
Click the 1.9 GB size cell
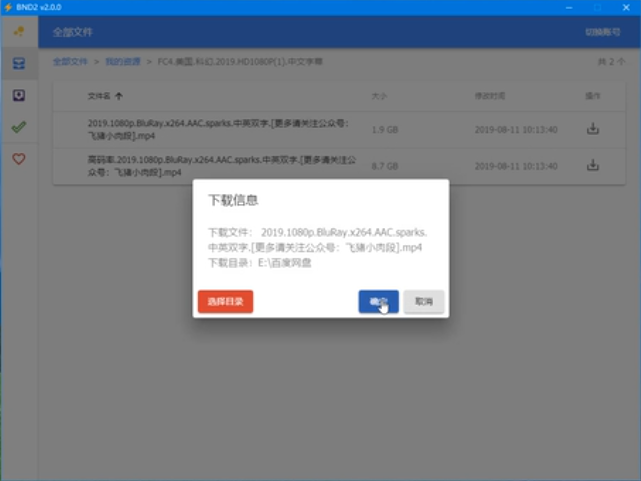[x=385, y=130]
